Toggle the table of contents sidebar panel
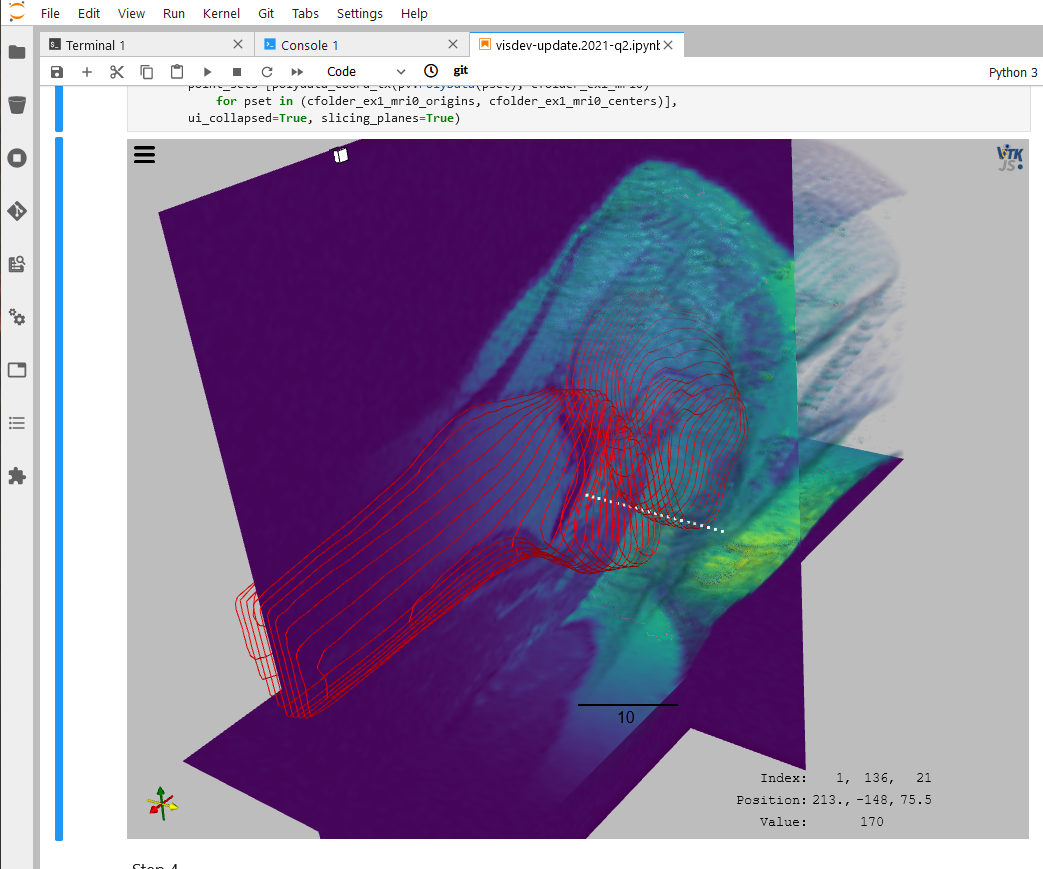Image resolution: width=1043 pixels, height=869 pixels. pyautogui.click(x=16, y=423)
